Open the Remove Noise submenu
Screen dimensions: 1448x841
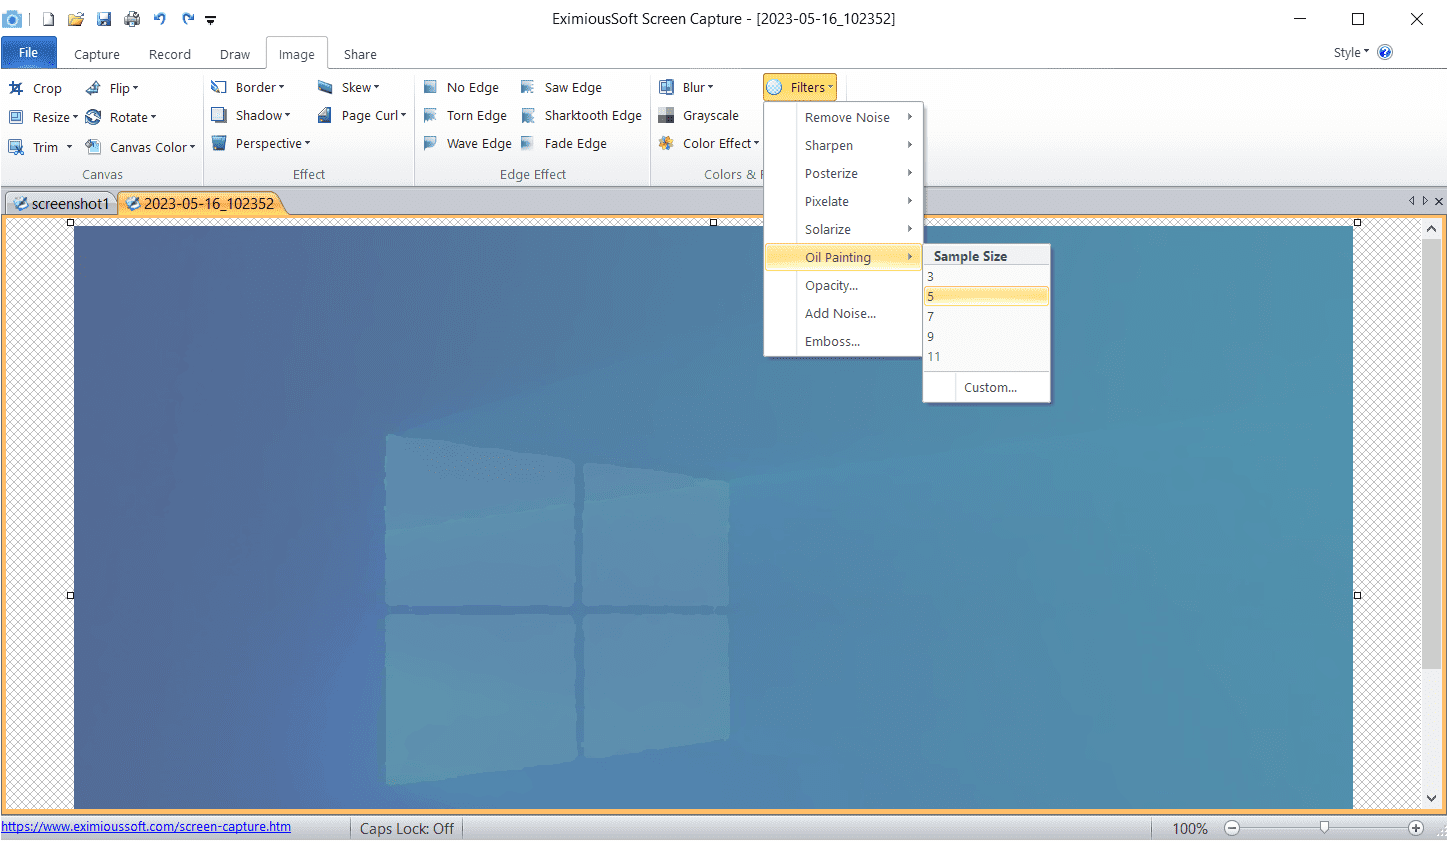[843, 117]
